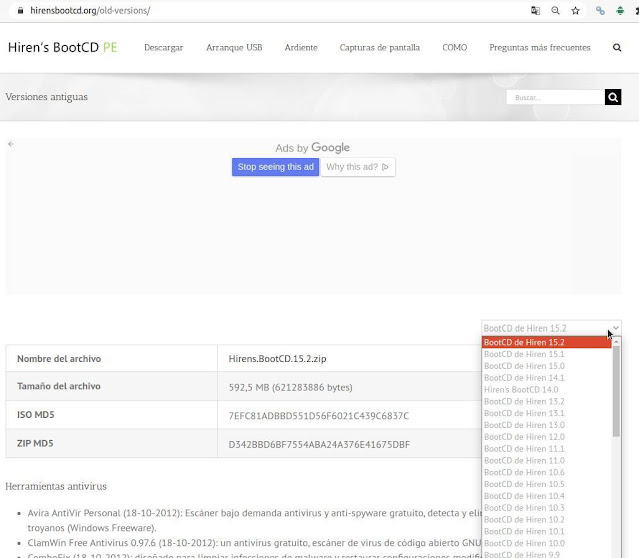Select BootCD de Hiren 13.2 option
The width and height of the screenshot is (639, 558).
click(546, 401)
